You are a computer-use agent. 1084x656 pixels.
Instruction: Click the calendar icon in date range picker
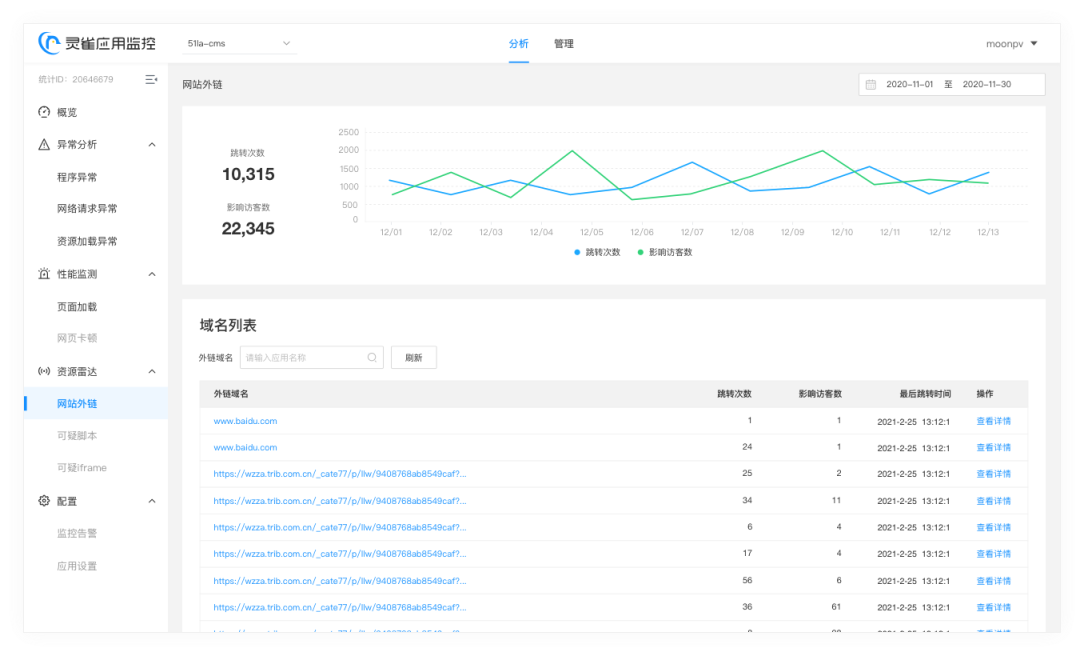pos(871,85)
